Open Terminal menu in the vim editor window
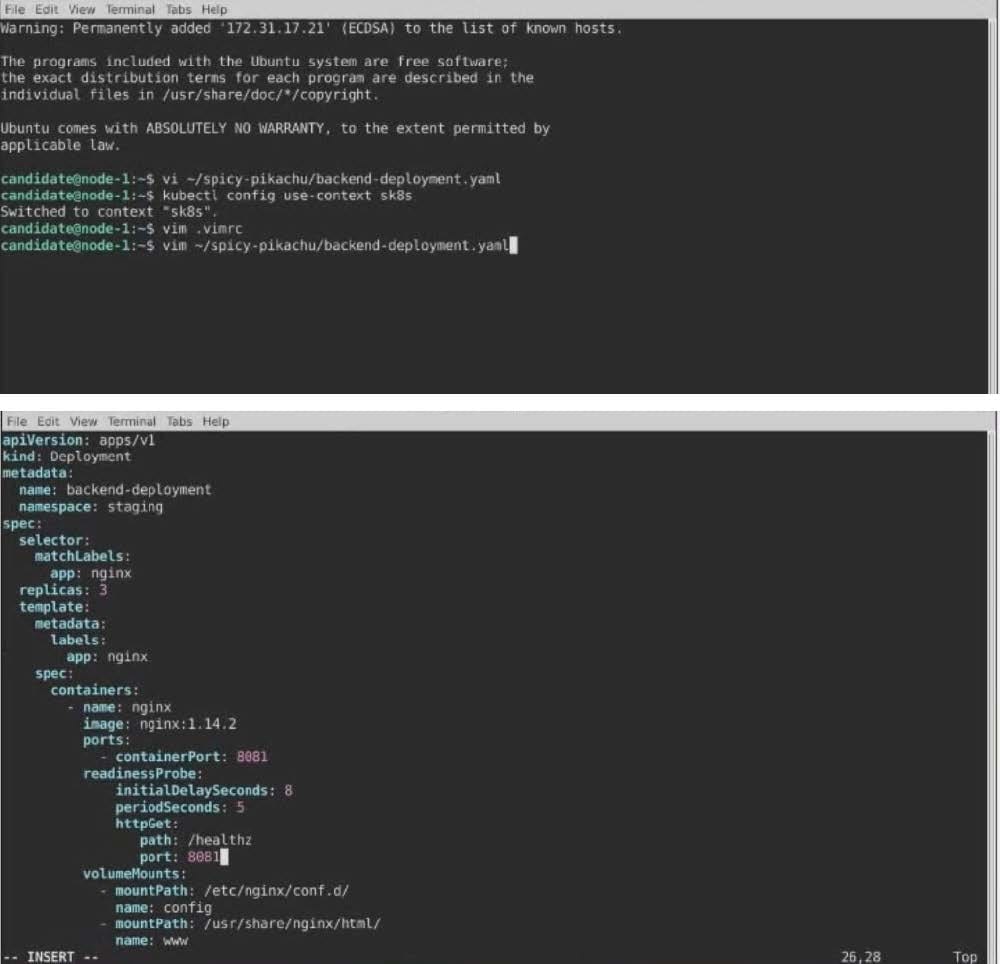 [131, 421]
